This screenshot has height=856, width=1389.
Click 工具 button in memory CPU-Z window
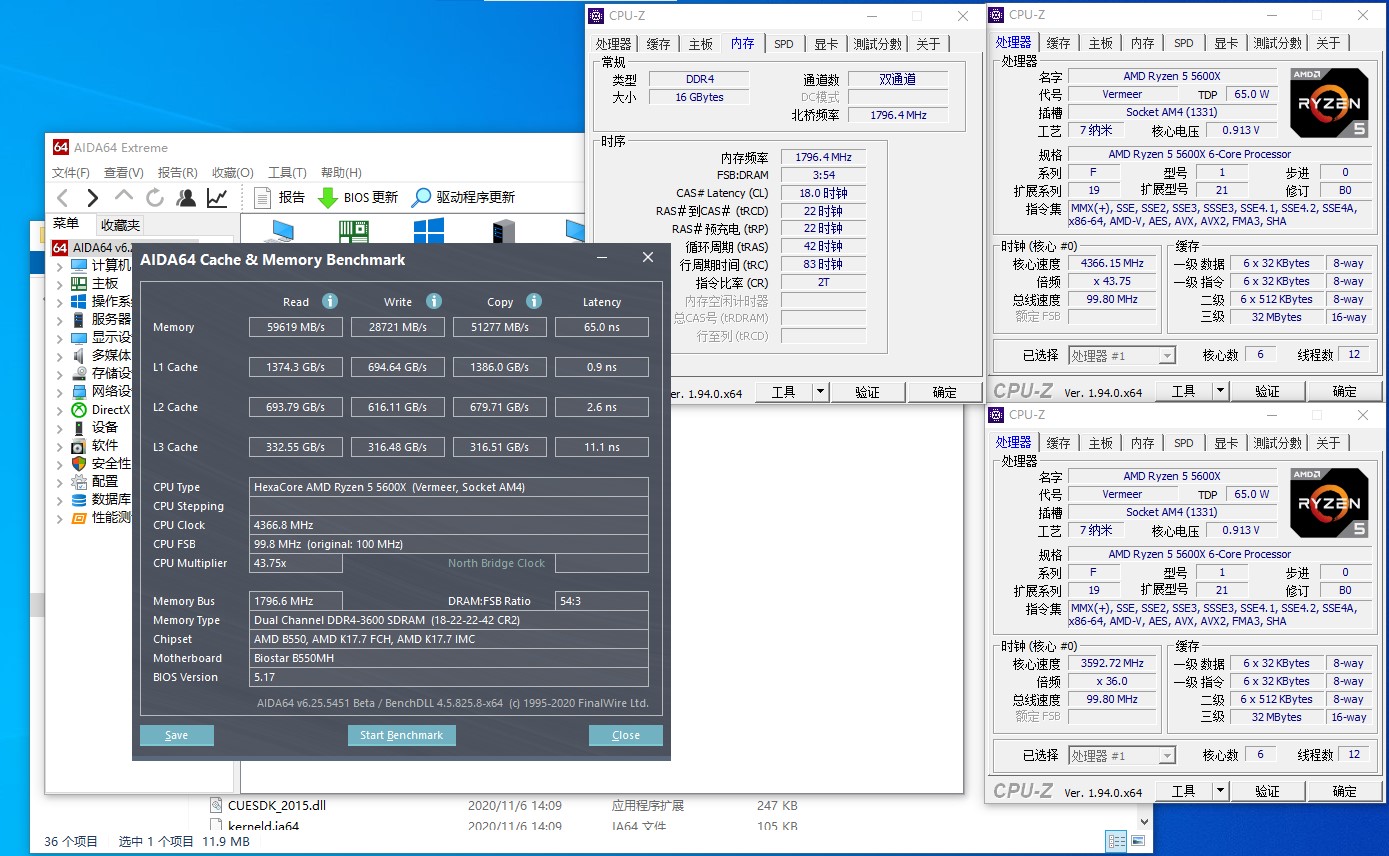point(783,392)
